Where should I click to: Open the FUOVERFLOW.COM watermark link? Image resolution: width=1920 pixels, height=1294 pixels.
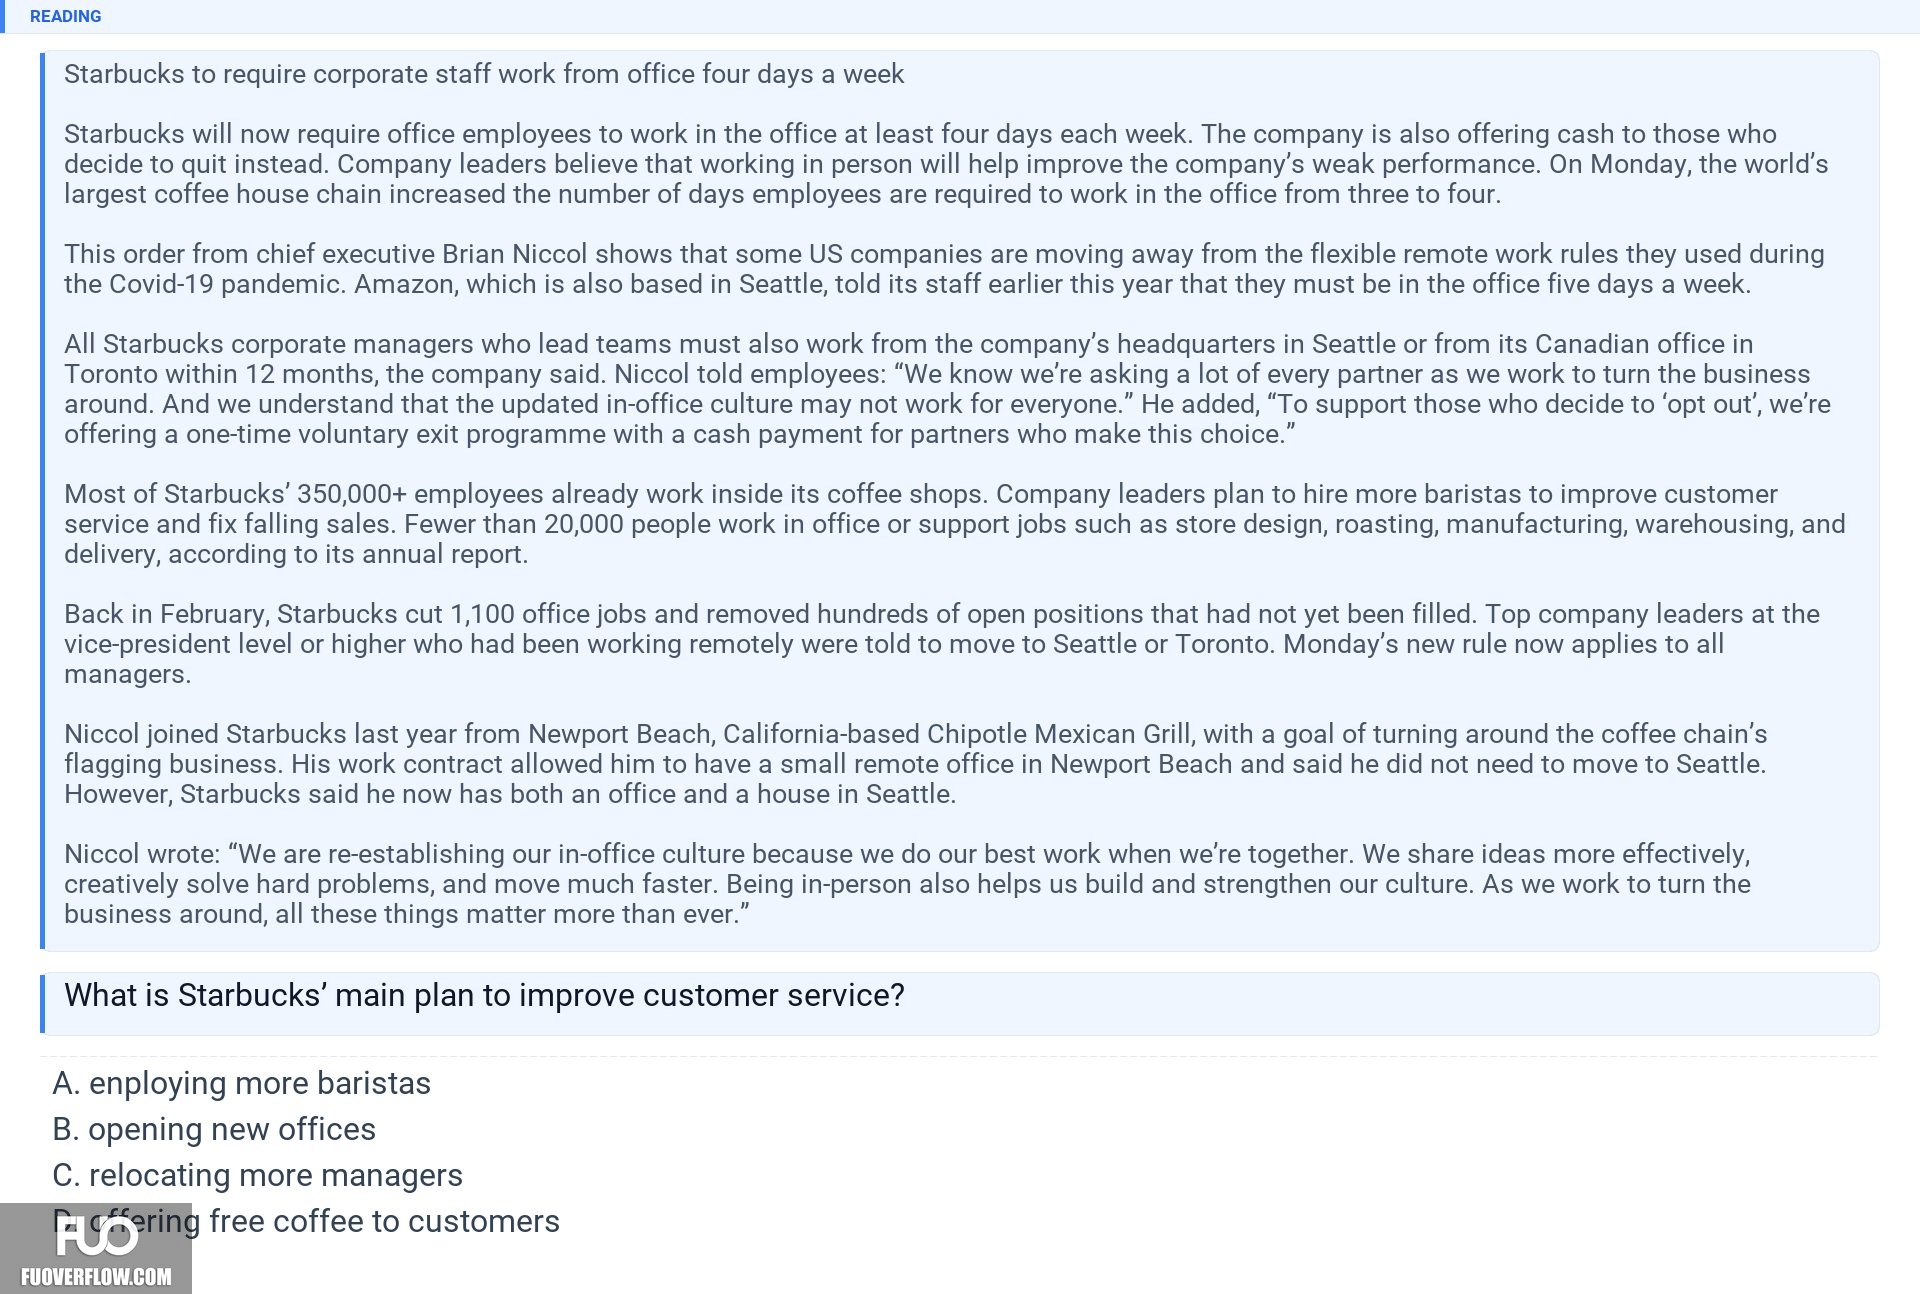96,1277
